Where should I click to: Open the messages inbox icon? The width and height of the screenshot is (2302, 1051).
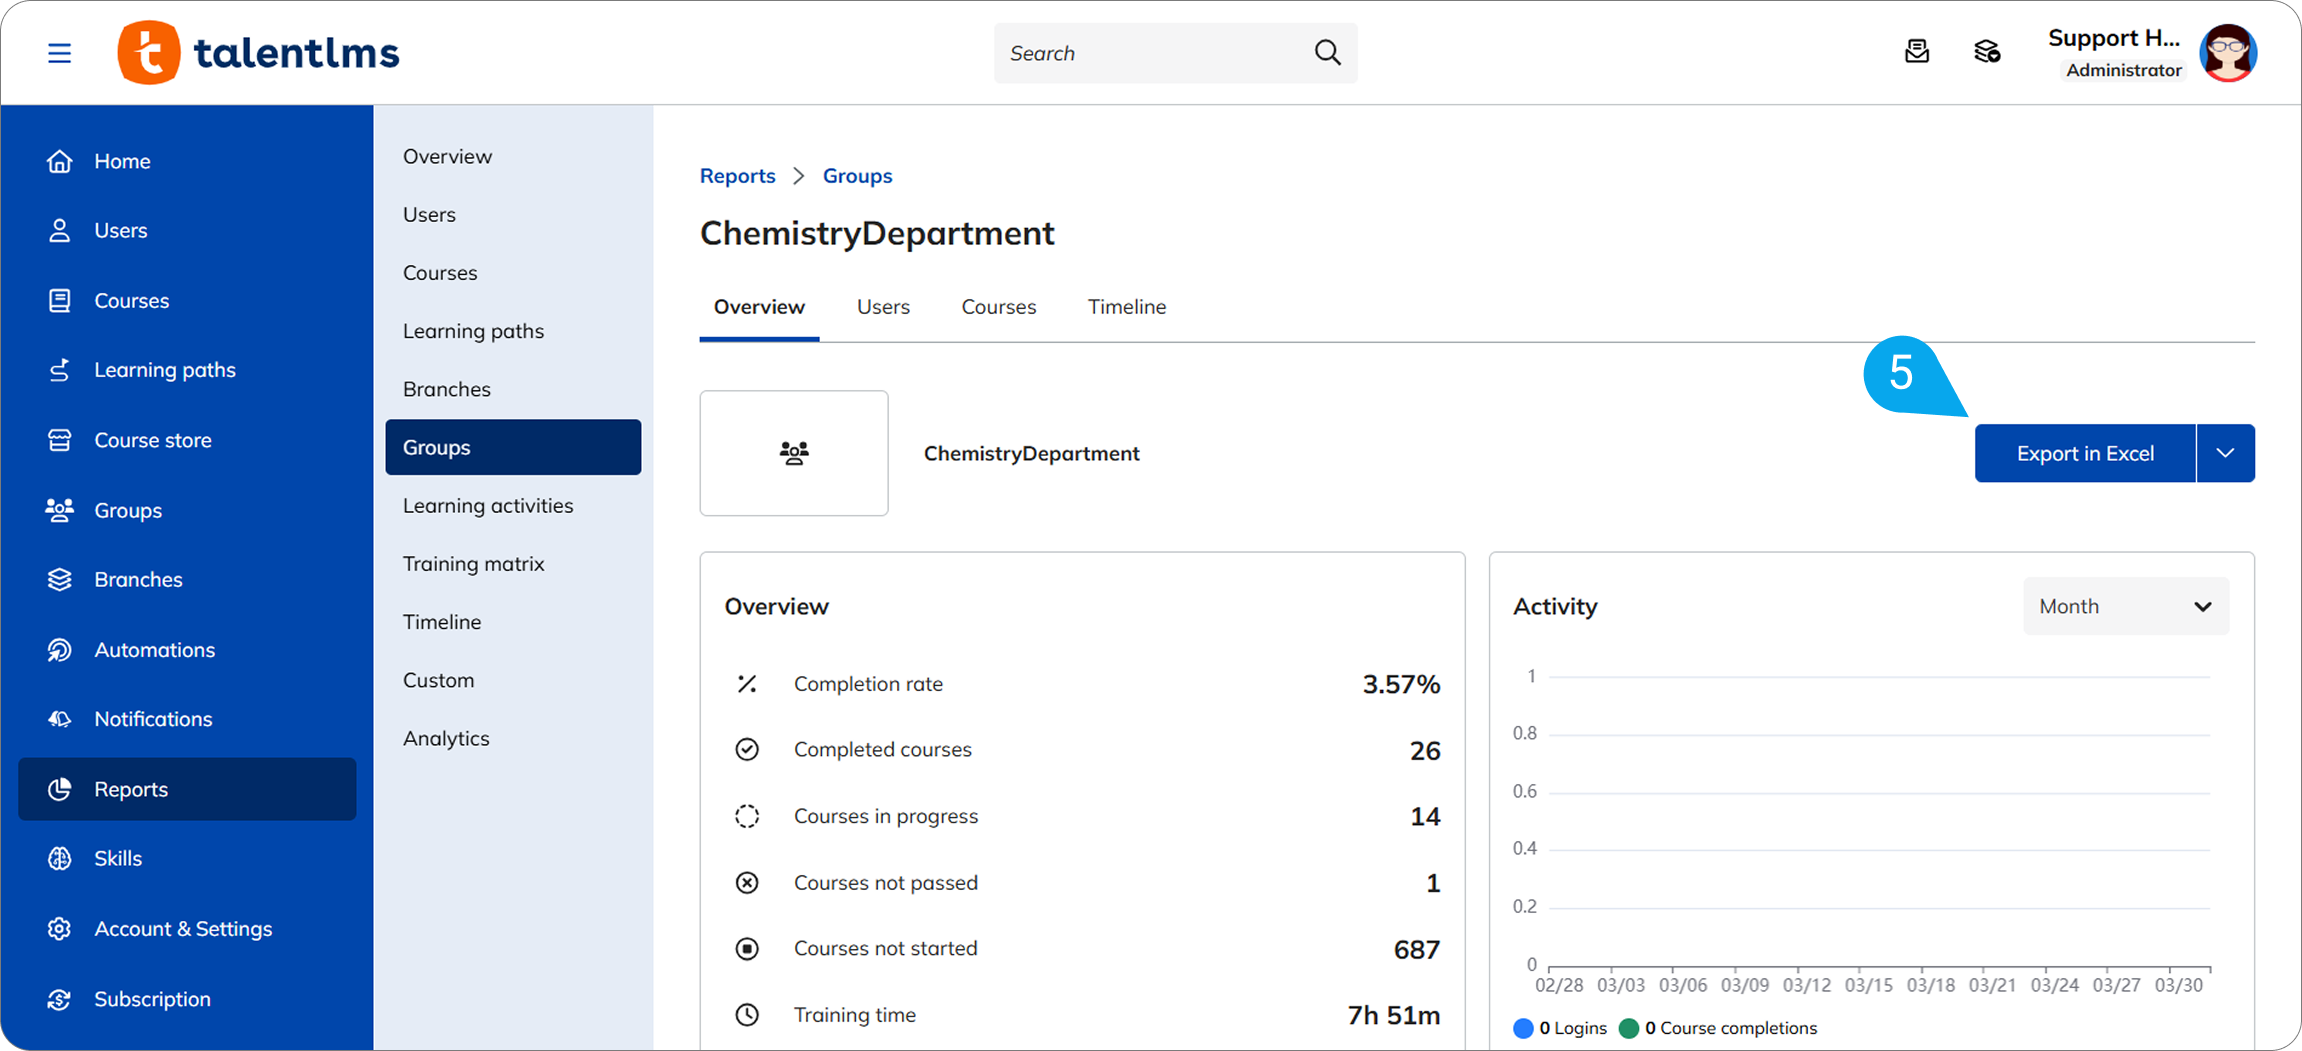1916,52
